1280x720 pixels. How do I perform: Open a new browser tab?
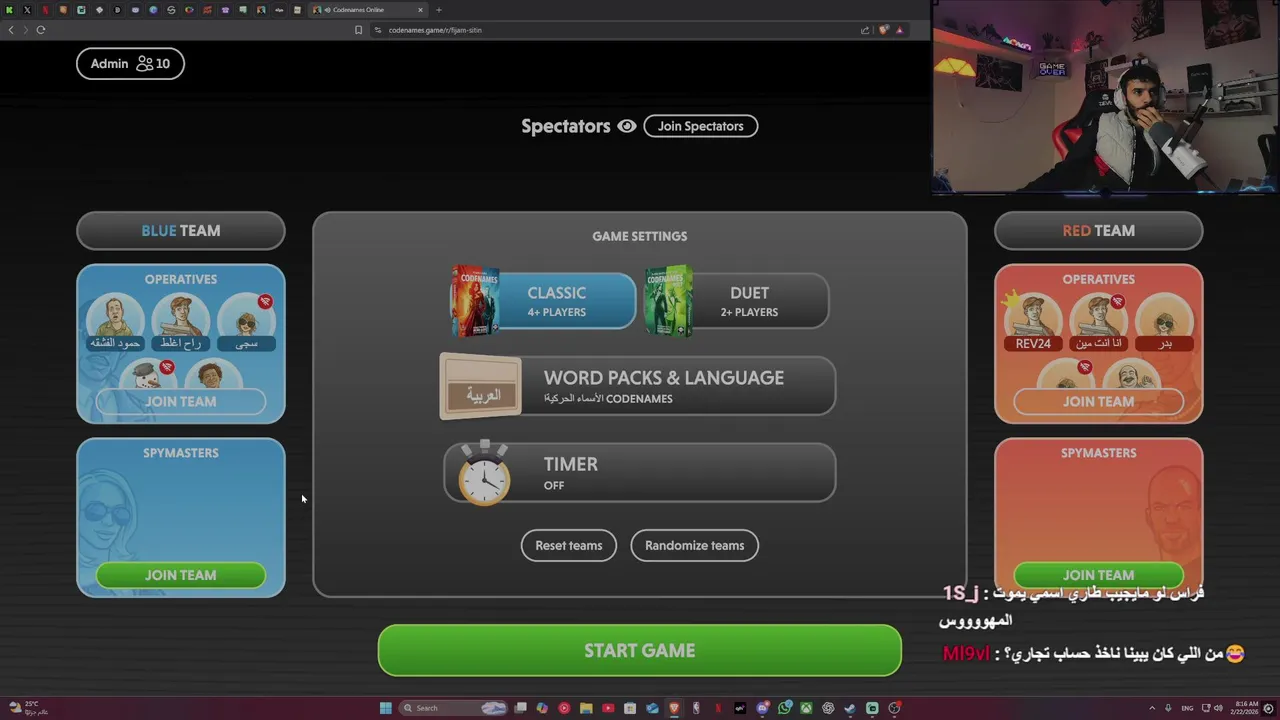pos(438,10)
